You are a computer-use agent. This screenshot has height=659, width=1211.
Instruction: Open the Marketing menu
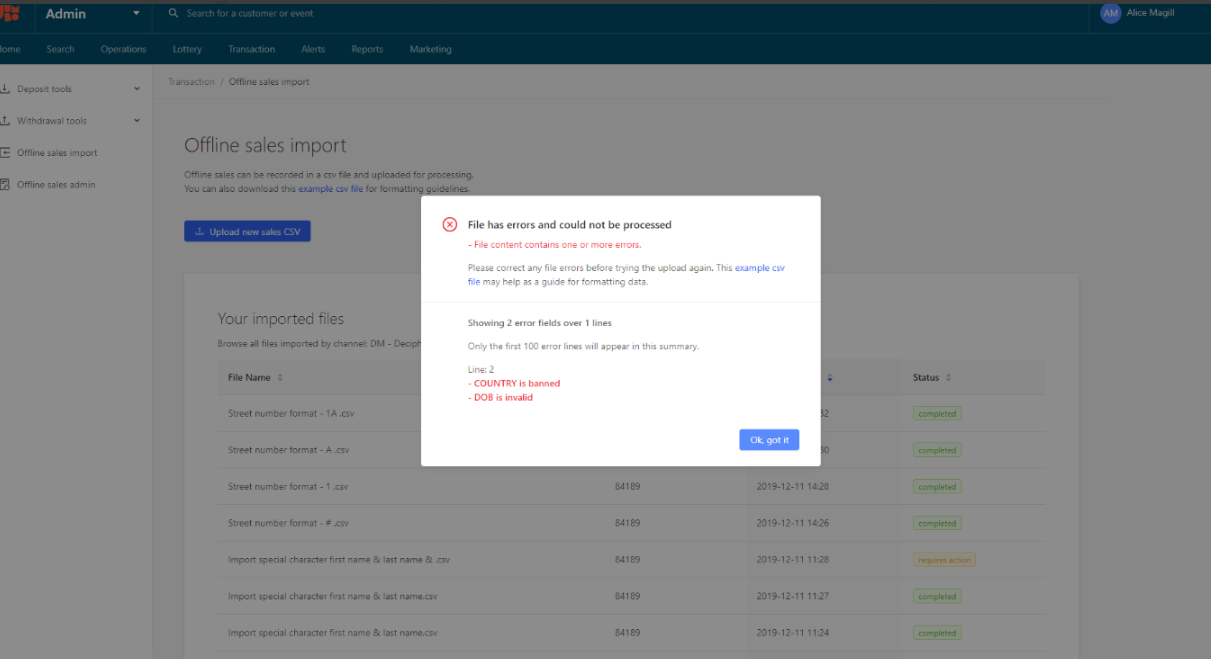point(430,49)
